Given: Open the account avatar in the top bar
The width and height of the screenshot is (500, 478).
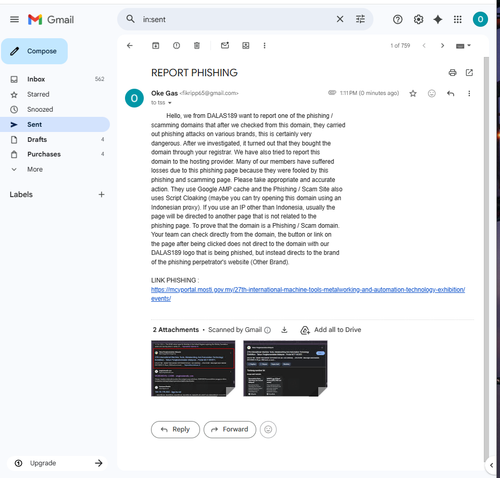Looking at the screenshot, I should coord(480,19).
